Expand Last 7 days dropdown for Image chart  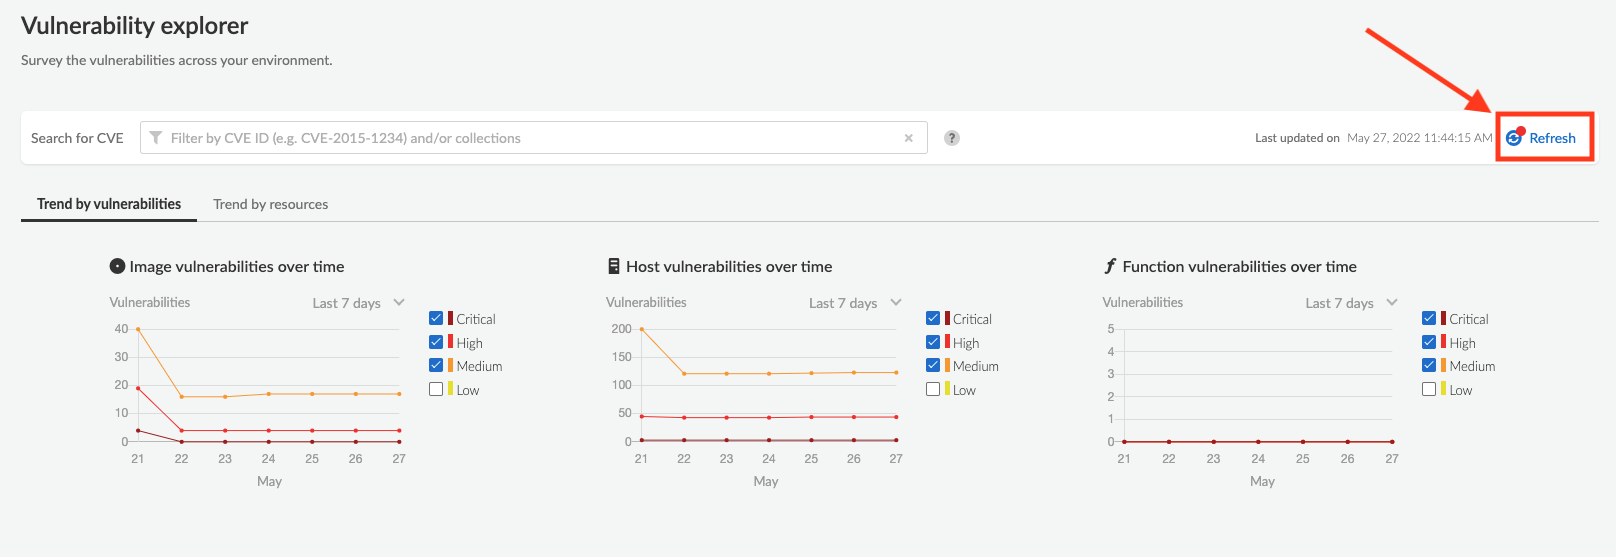pyautogui.click(x=399, y=302)
